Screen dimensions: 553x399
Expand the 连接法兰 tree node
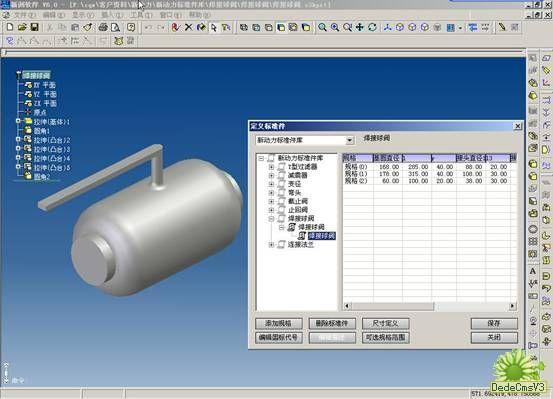pos(271,244)
